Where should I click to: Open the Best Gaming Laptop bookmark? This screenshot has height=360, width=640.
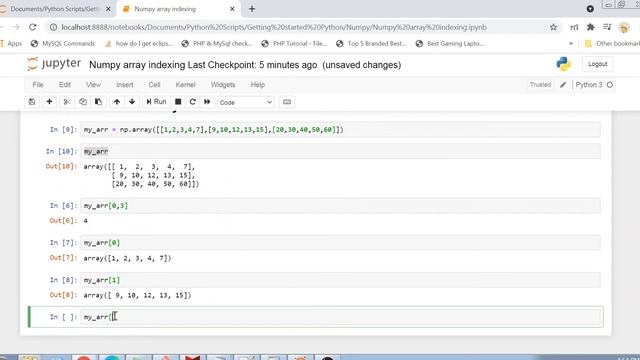point(449,43)
